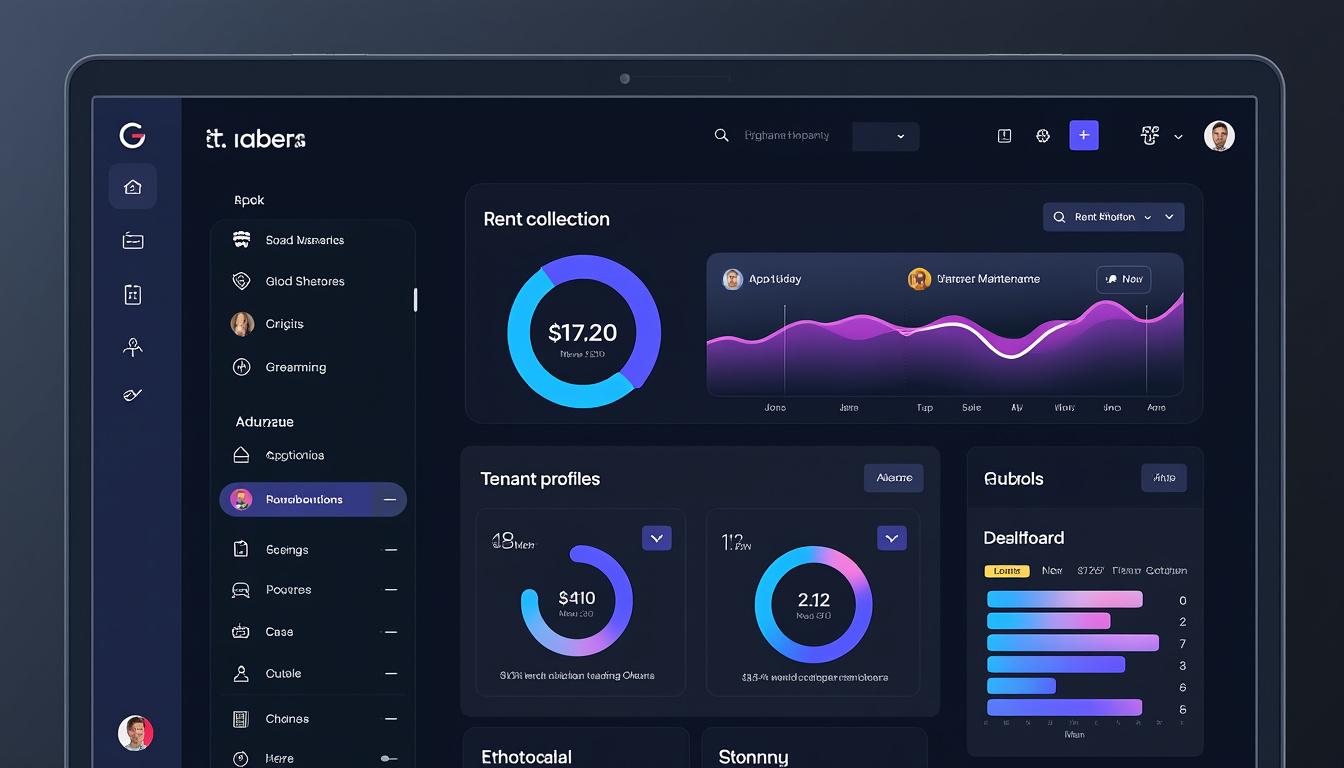The image size is (1344, 768).
Task: Open the house icon beside Apptionioa
Action: point(241,455)
